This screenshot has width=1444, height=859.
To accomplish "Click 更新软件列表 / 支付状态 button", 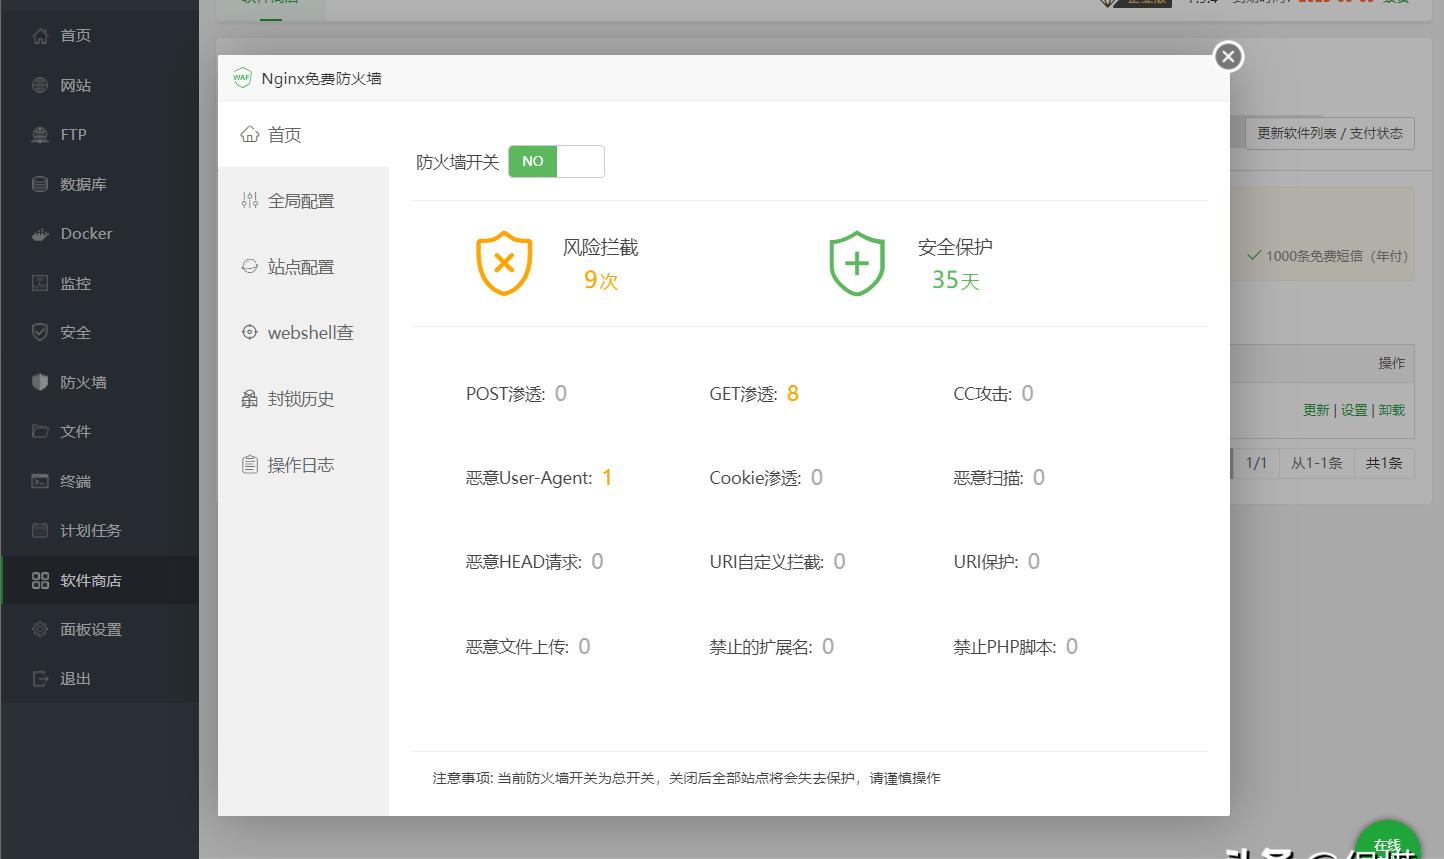I will tap(1329, 133).
